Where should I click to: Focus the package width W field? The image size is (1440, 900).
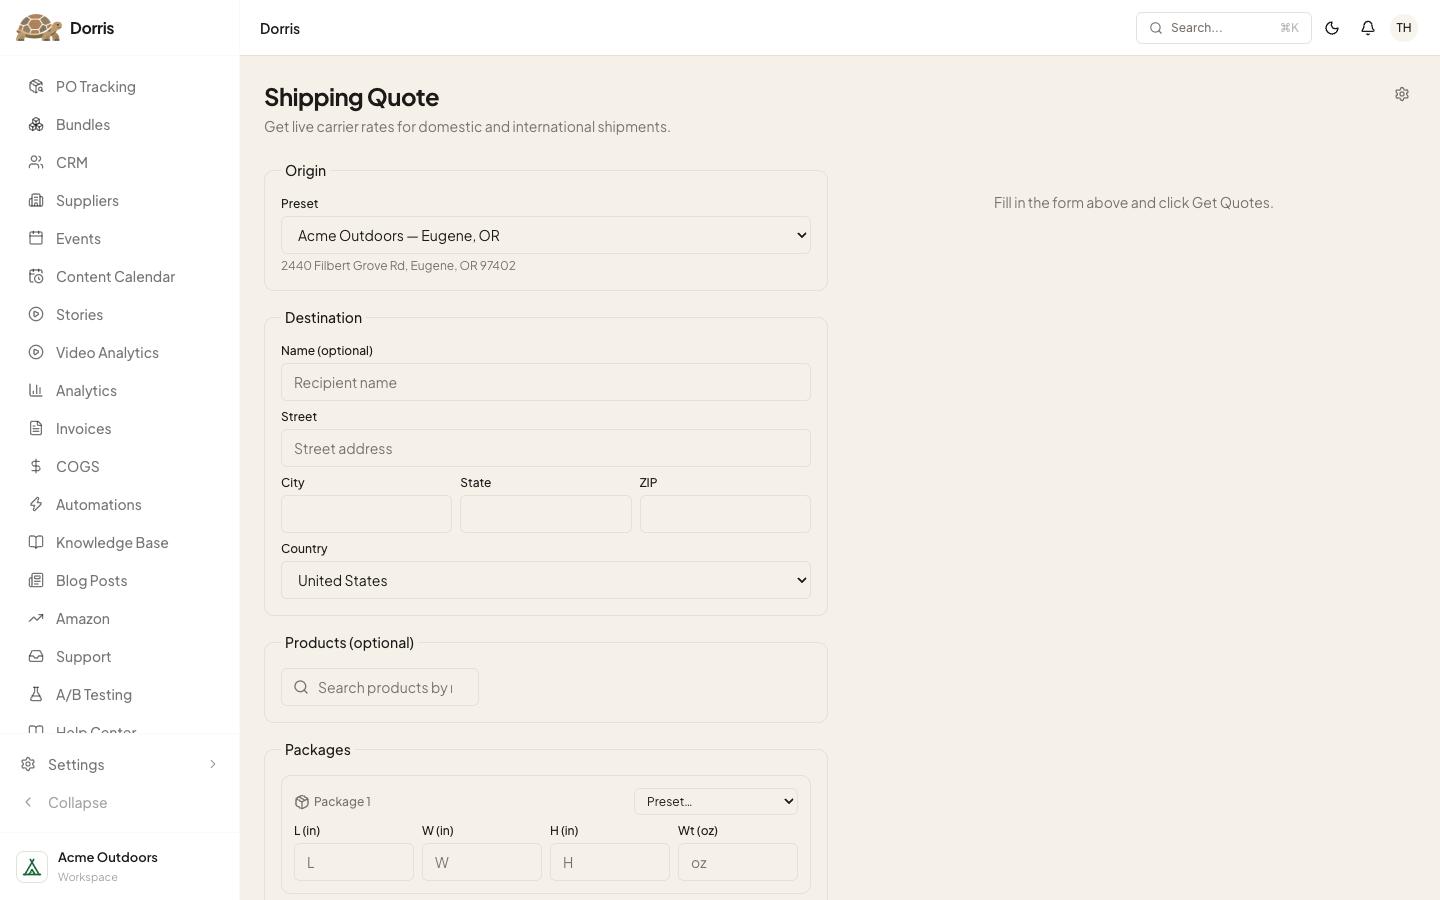[x=482, y=862]
